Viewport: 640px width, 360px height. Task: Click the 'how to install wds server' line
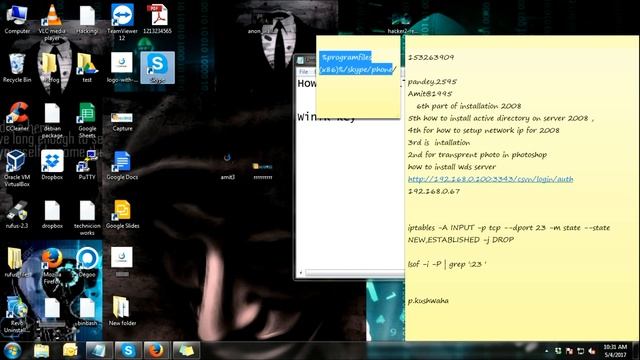point(452,167)
